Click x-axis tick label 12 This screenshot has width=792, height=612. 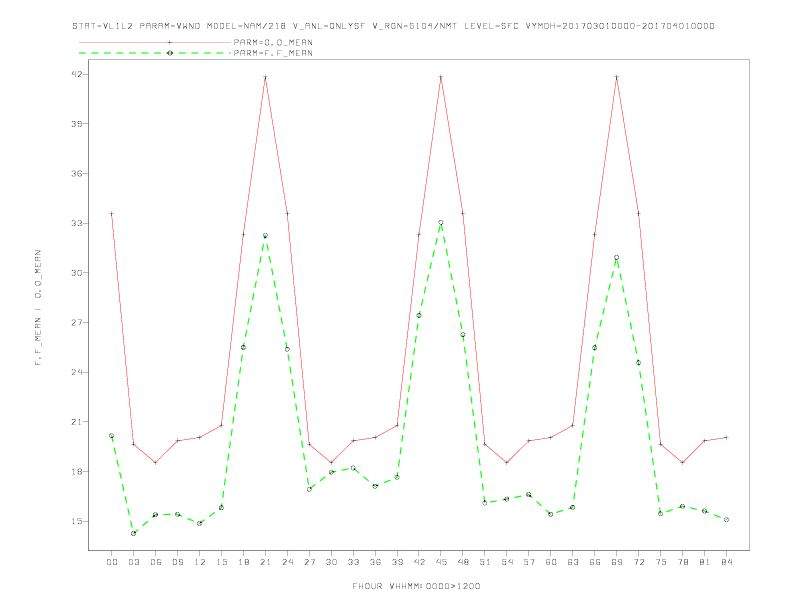point(200,562)
